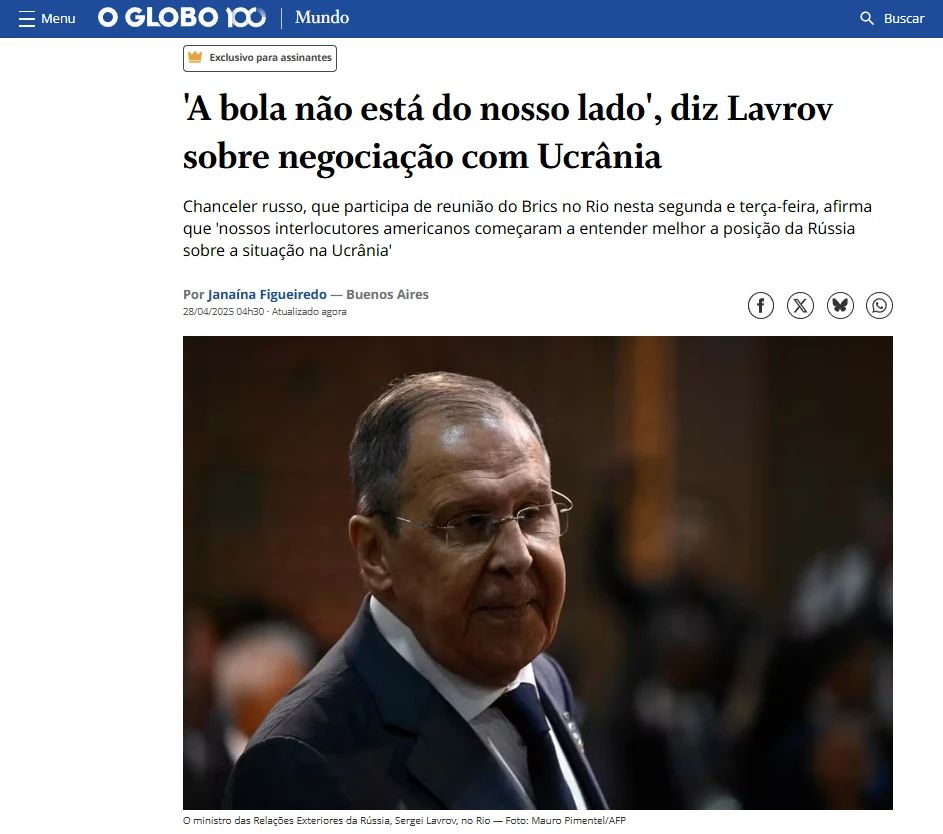
Task: Share article on X
Action: pos(800,305)
